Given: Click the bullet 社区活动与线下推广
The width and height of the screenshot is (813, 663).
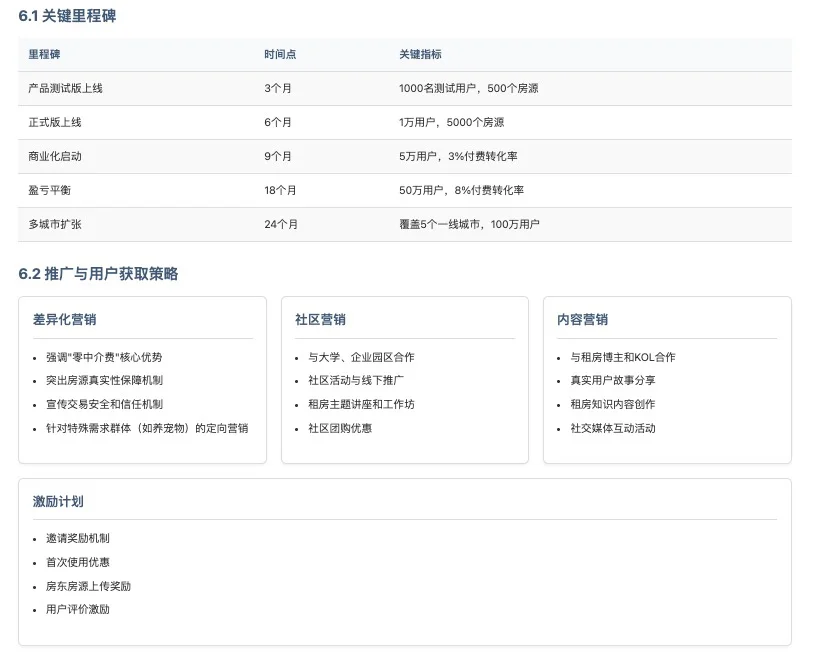Looking at the screenshot, I should click(x=356, y=380).
